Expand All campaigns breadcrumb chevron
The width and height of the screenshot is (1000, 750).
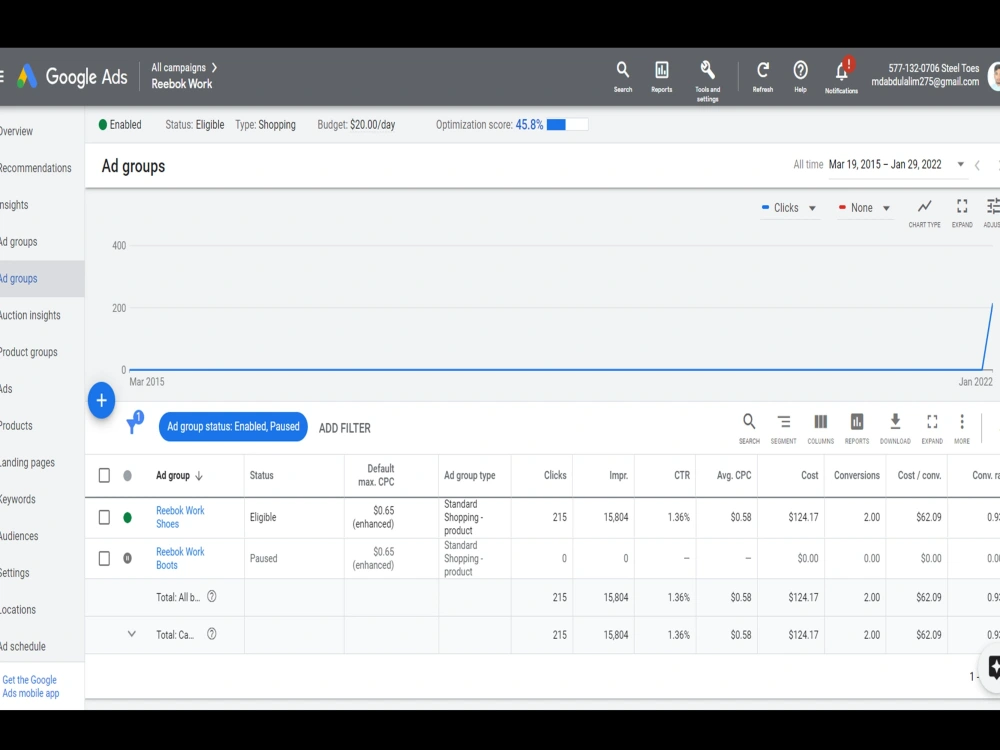click(214, 67)
